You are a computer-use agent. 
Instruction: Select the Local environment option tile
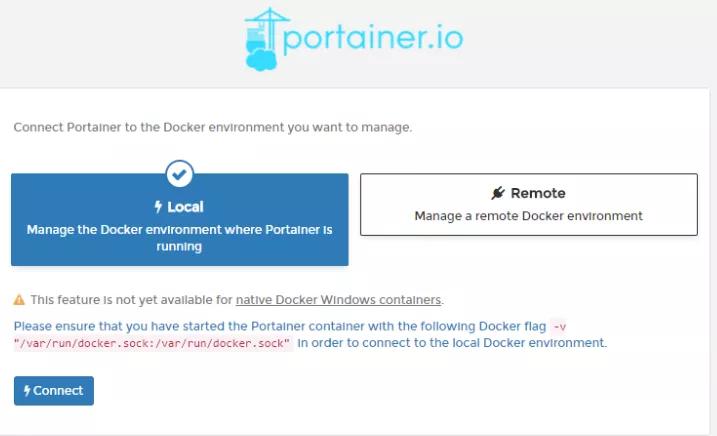coord(179,220)
